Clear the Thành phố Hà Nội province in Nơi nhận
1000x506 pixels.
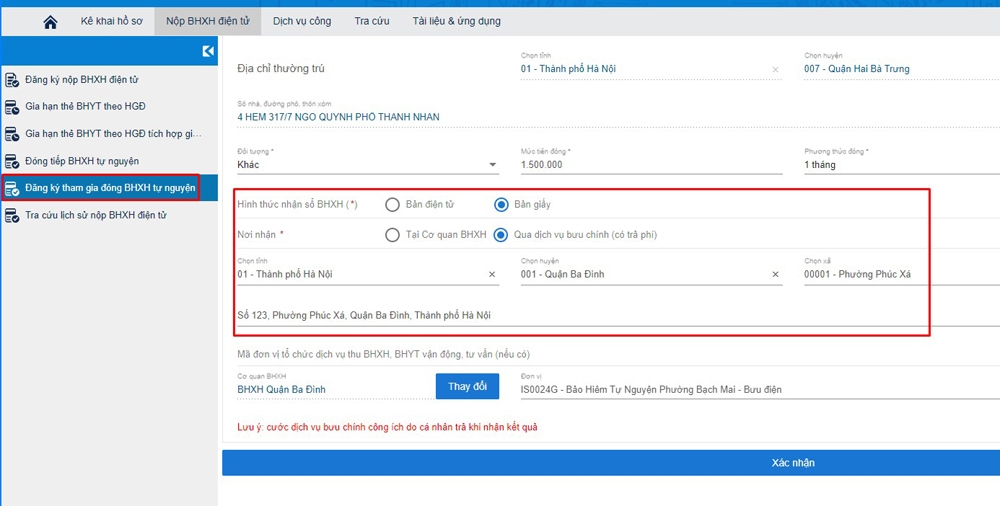(x=492, y=274)
